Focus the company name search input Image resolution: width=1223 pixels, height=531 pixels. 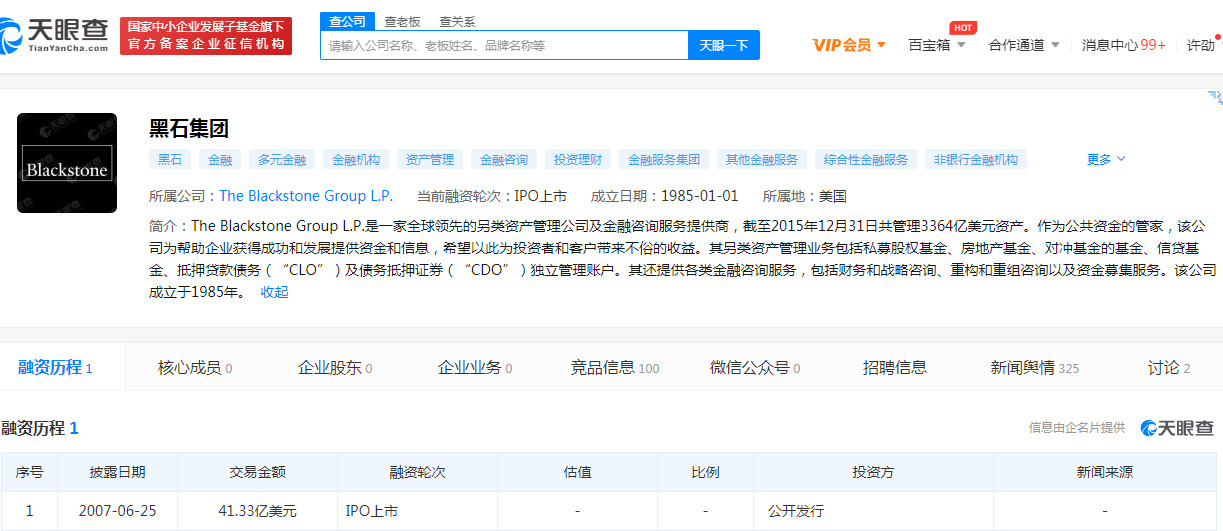(504, 45)
